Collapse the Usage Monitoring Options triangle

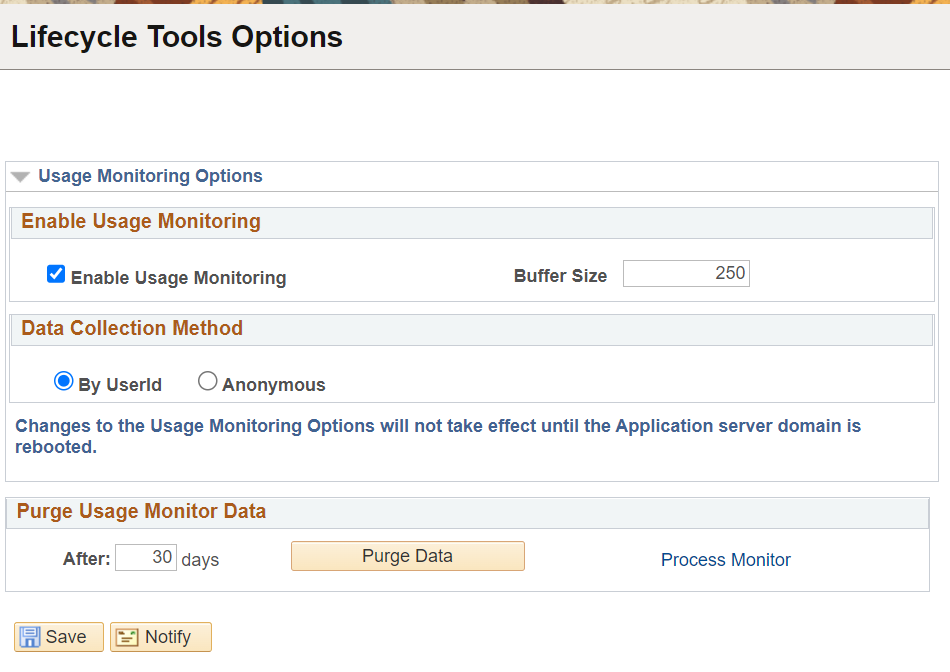(20, 177)
